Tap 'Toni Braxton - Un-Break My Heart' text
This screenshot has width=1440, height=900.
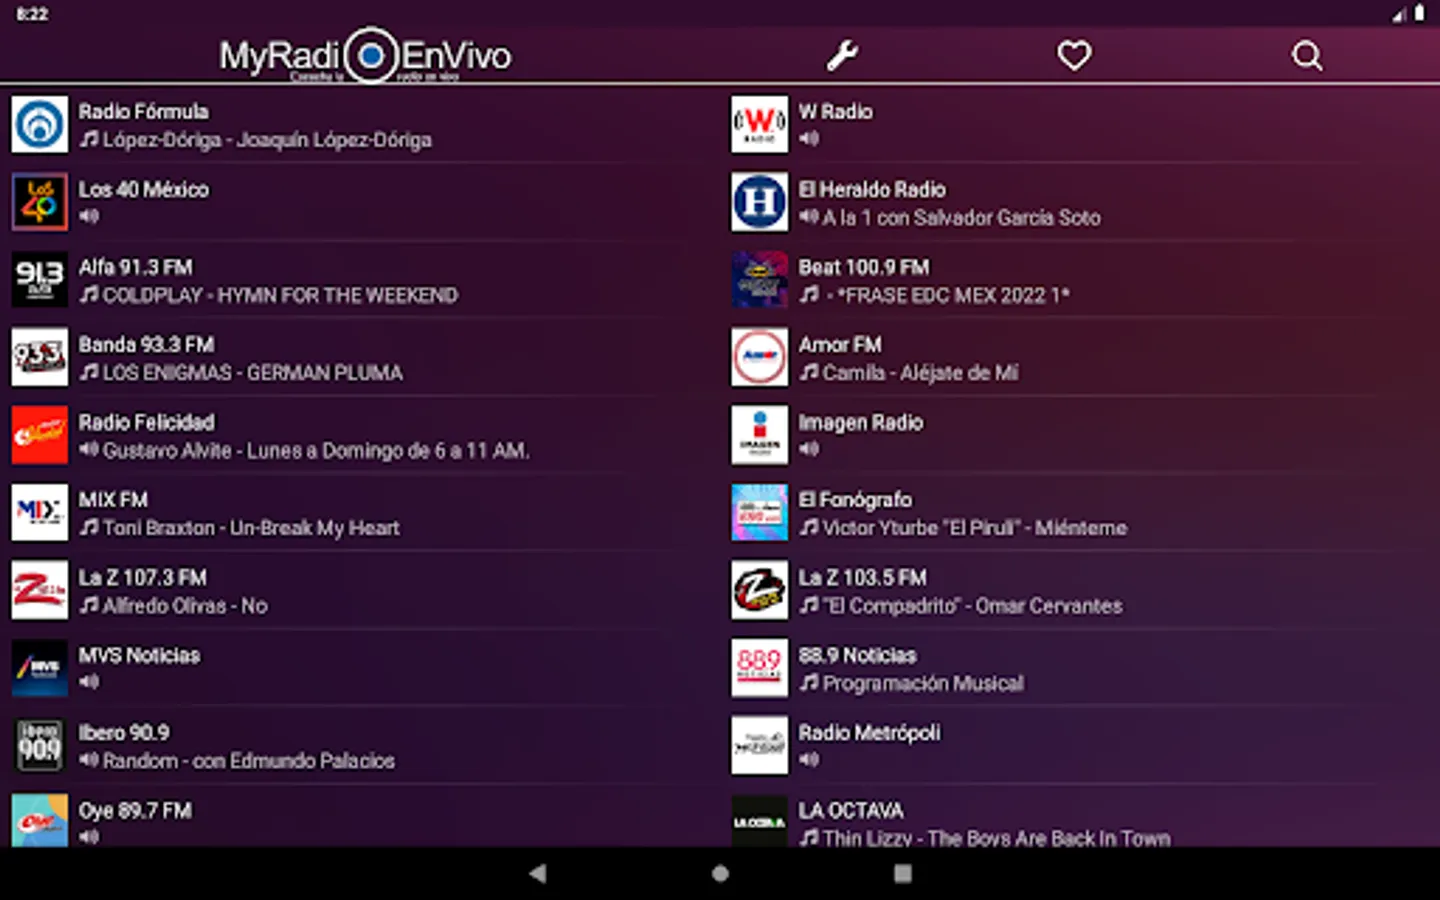click(x=251, y=528)
